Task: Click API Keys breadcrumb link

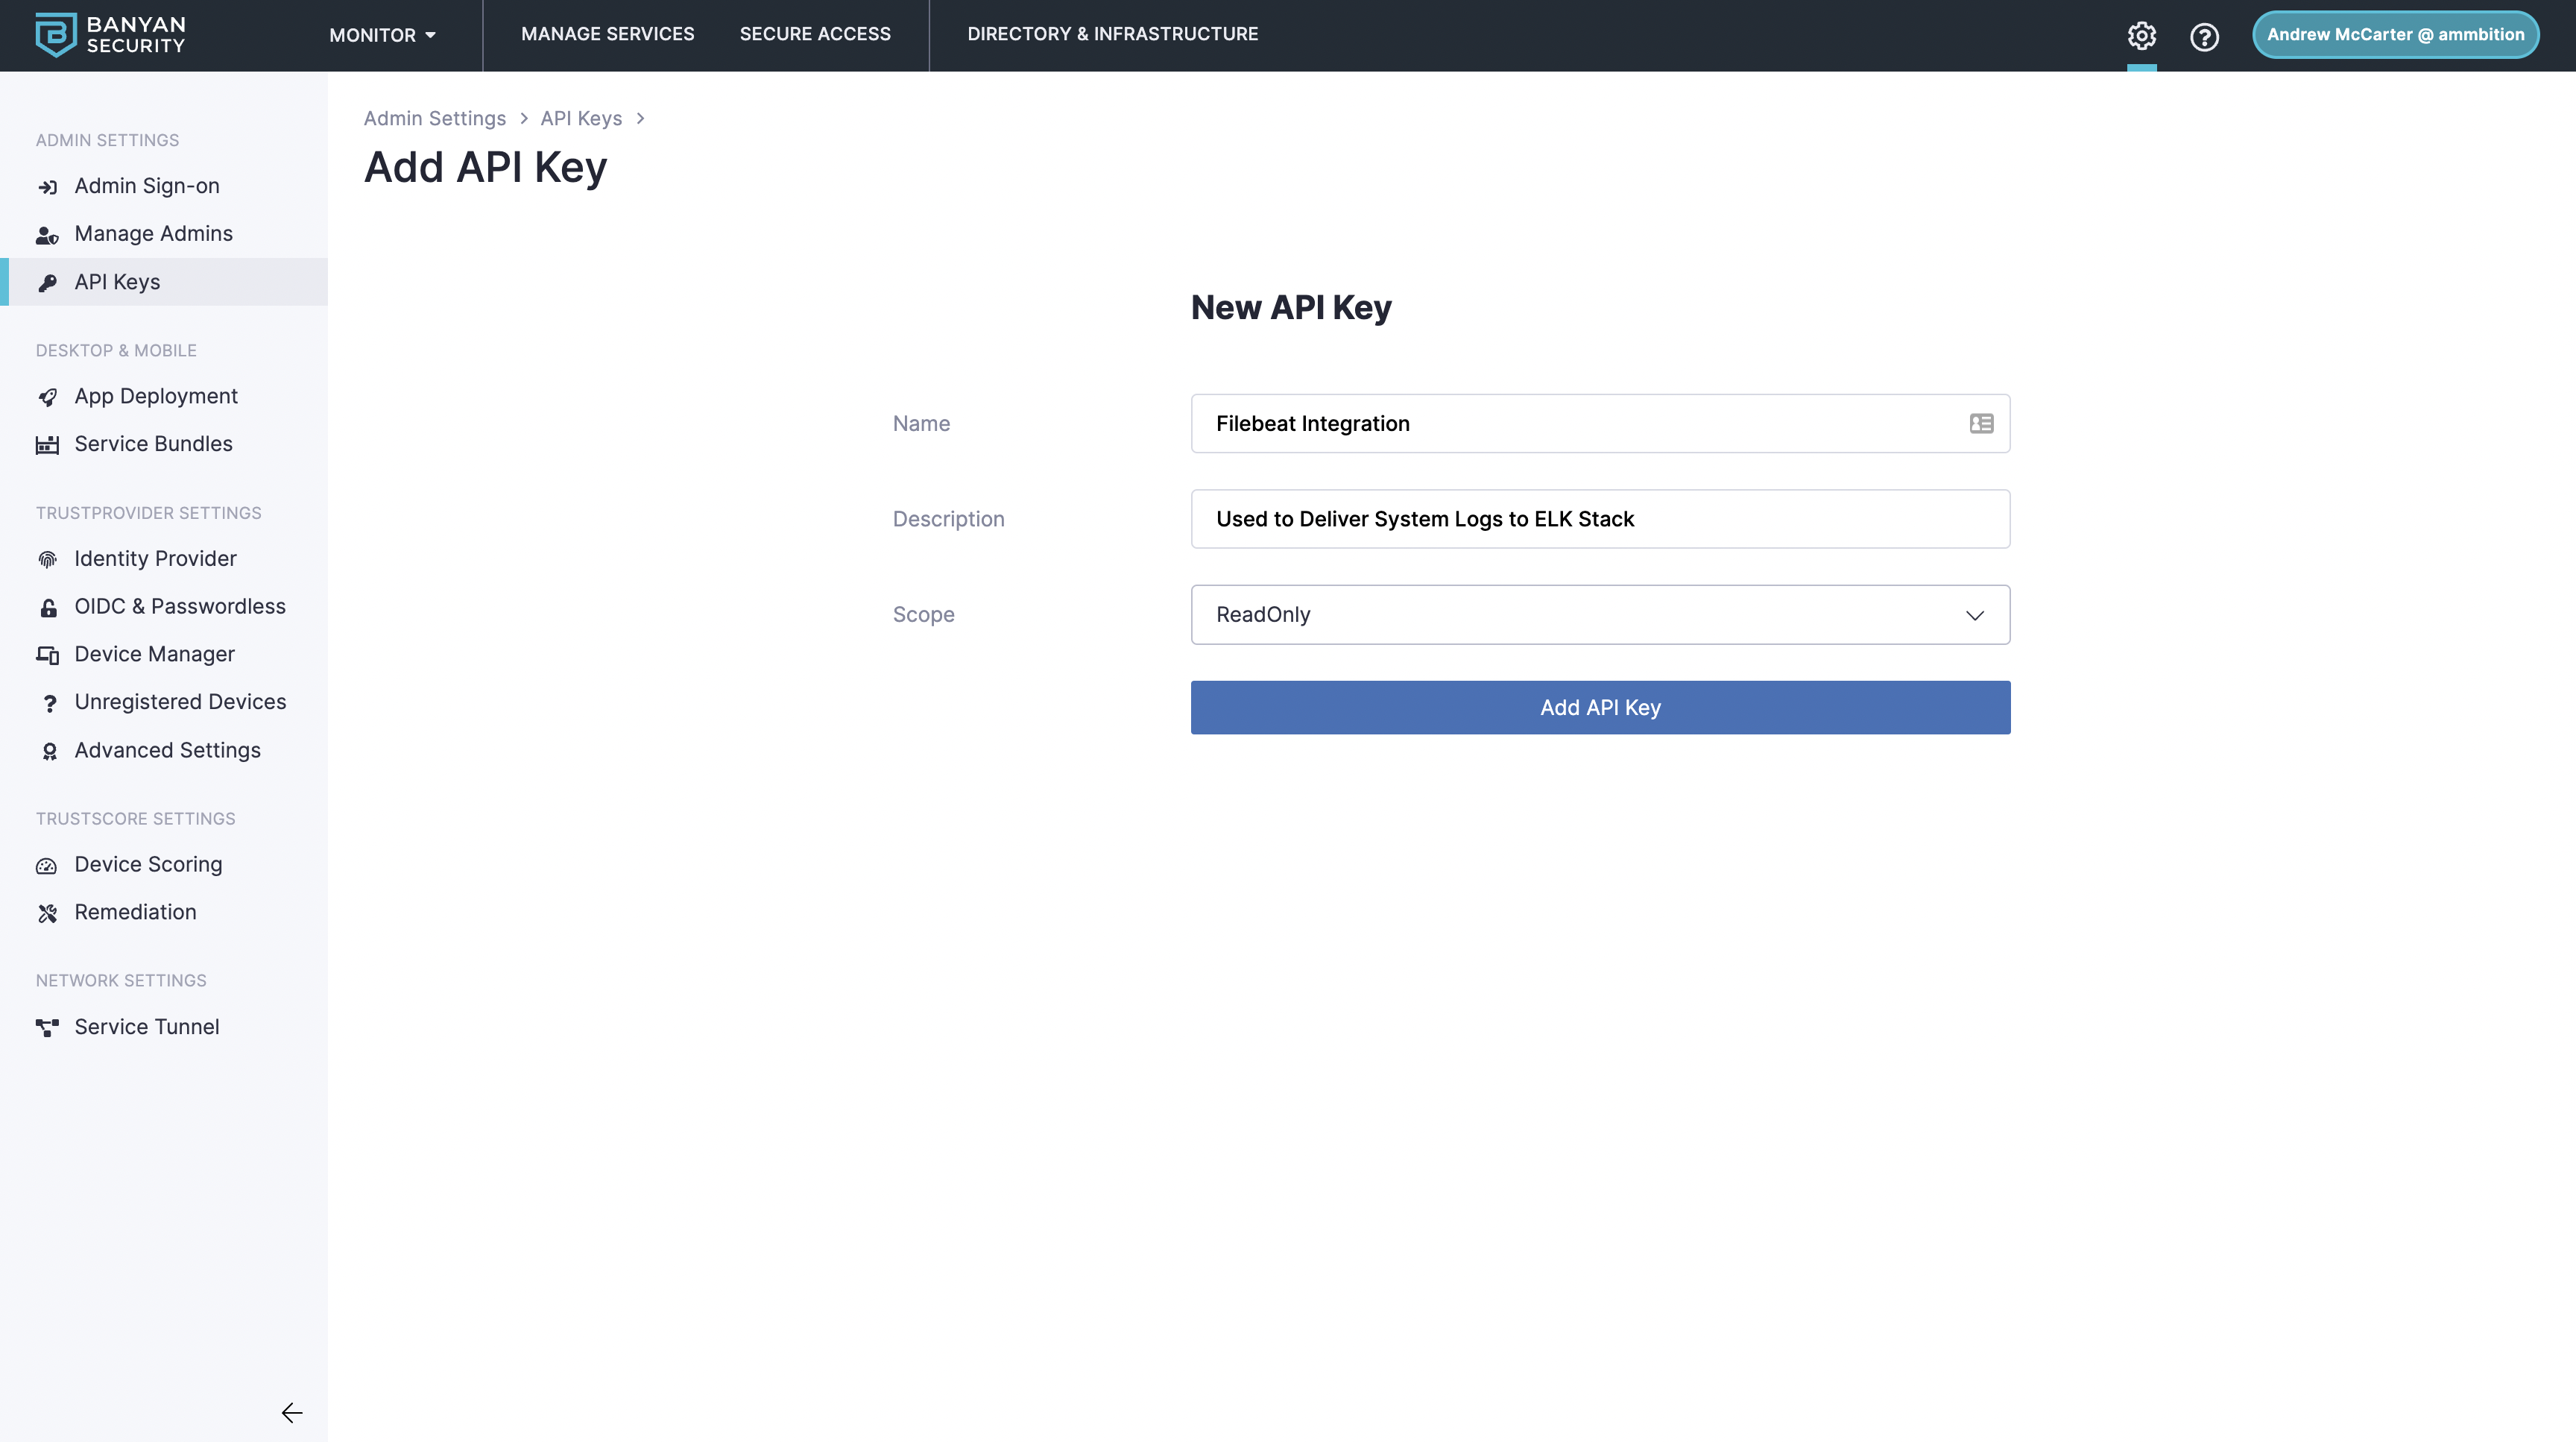Action: [581, 118]
